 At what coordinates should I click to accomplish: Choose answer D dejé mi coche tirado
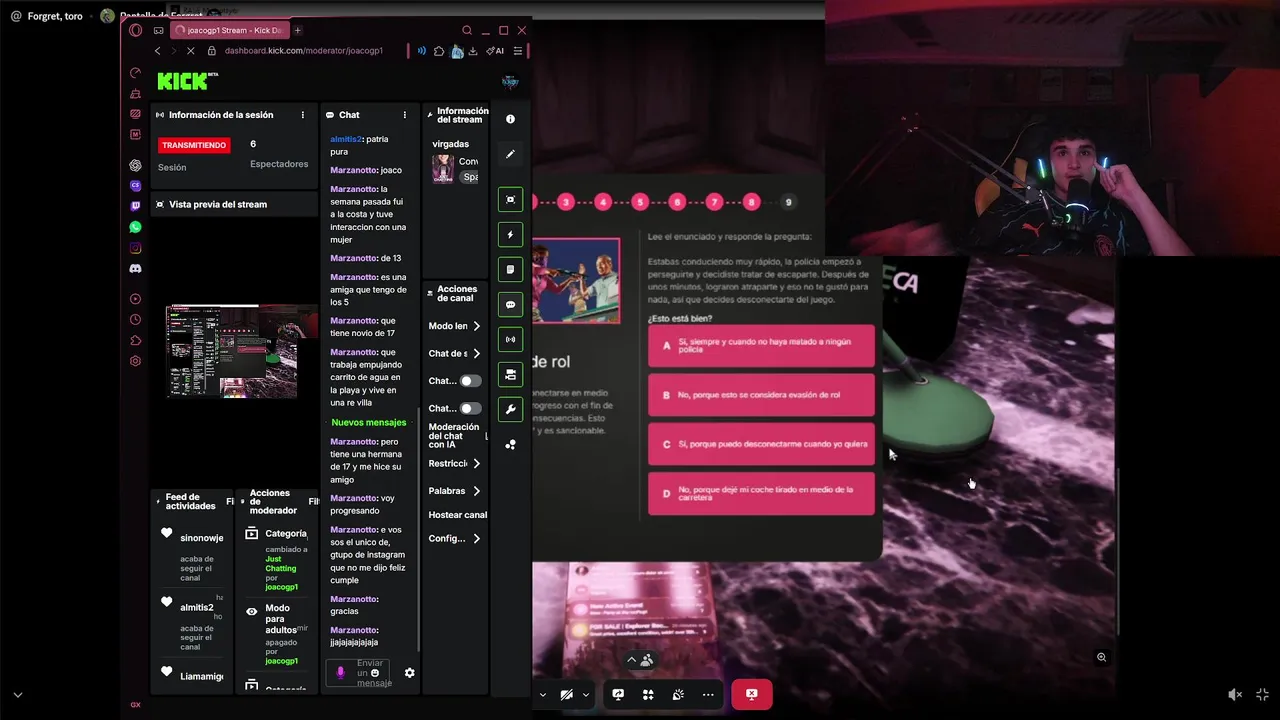click(x=761, y=493)
